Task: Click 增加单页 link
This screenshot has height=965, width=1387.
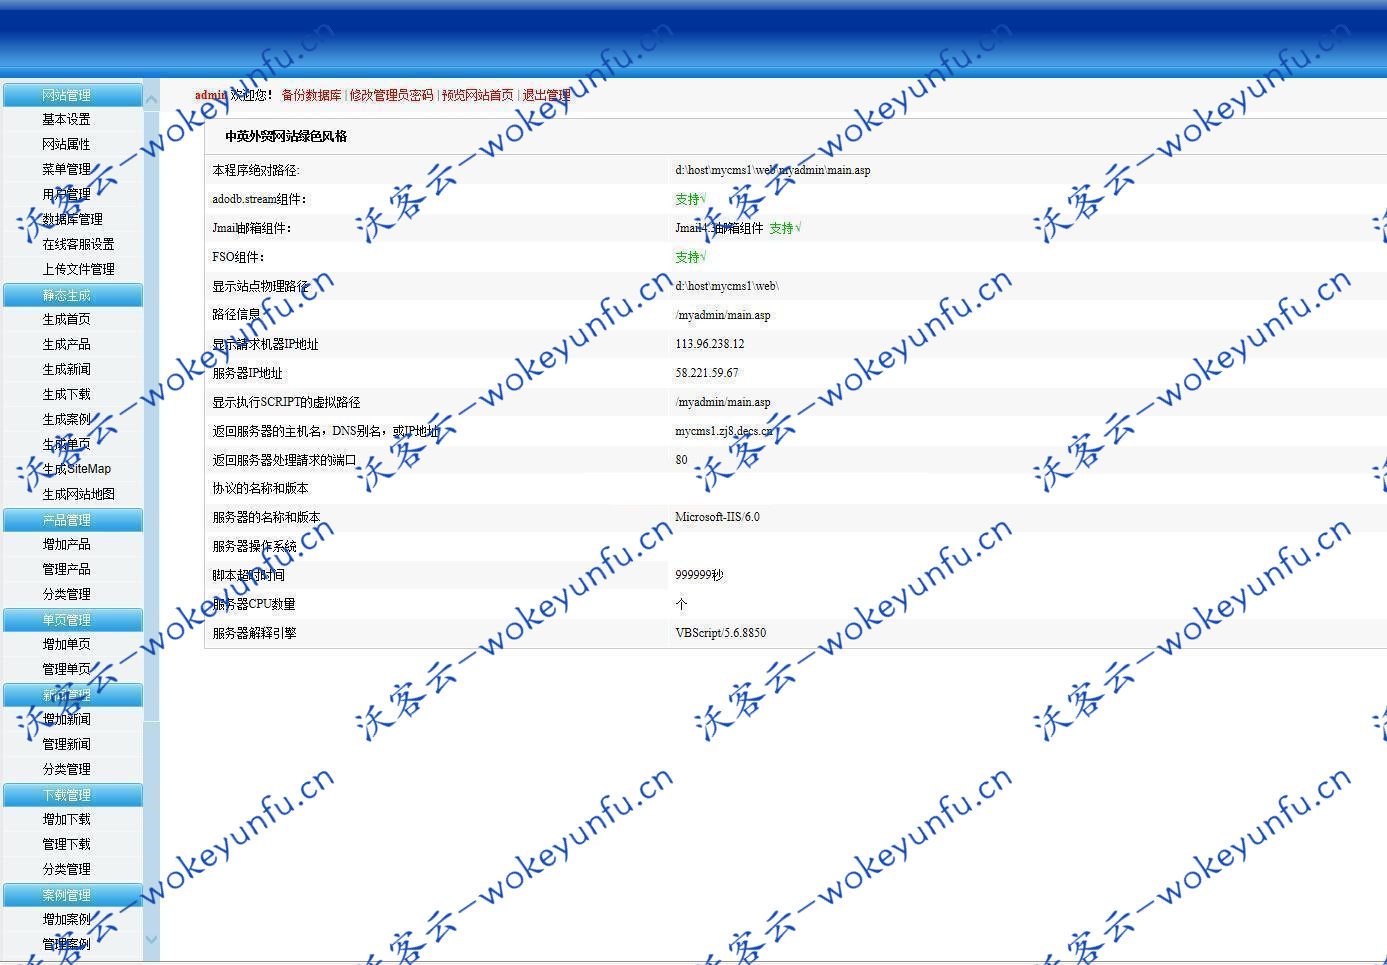Action: [66, 644]
